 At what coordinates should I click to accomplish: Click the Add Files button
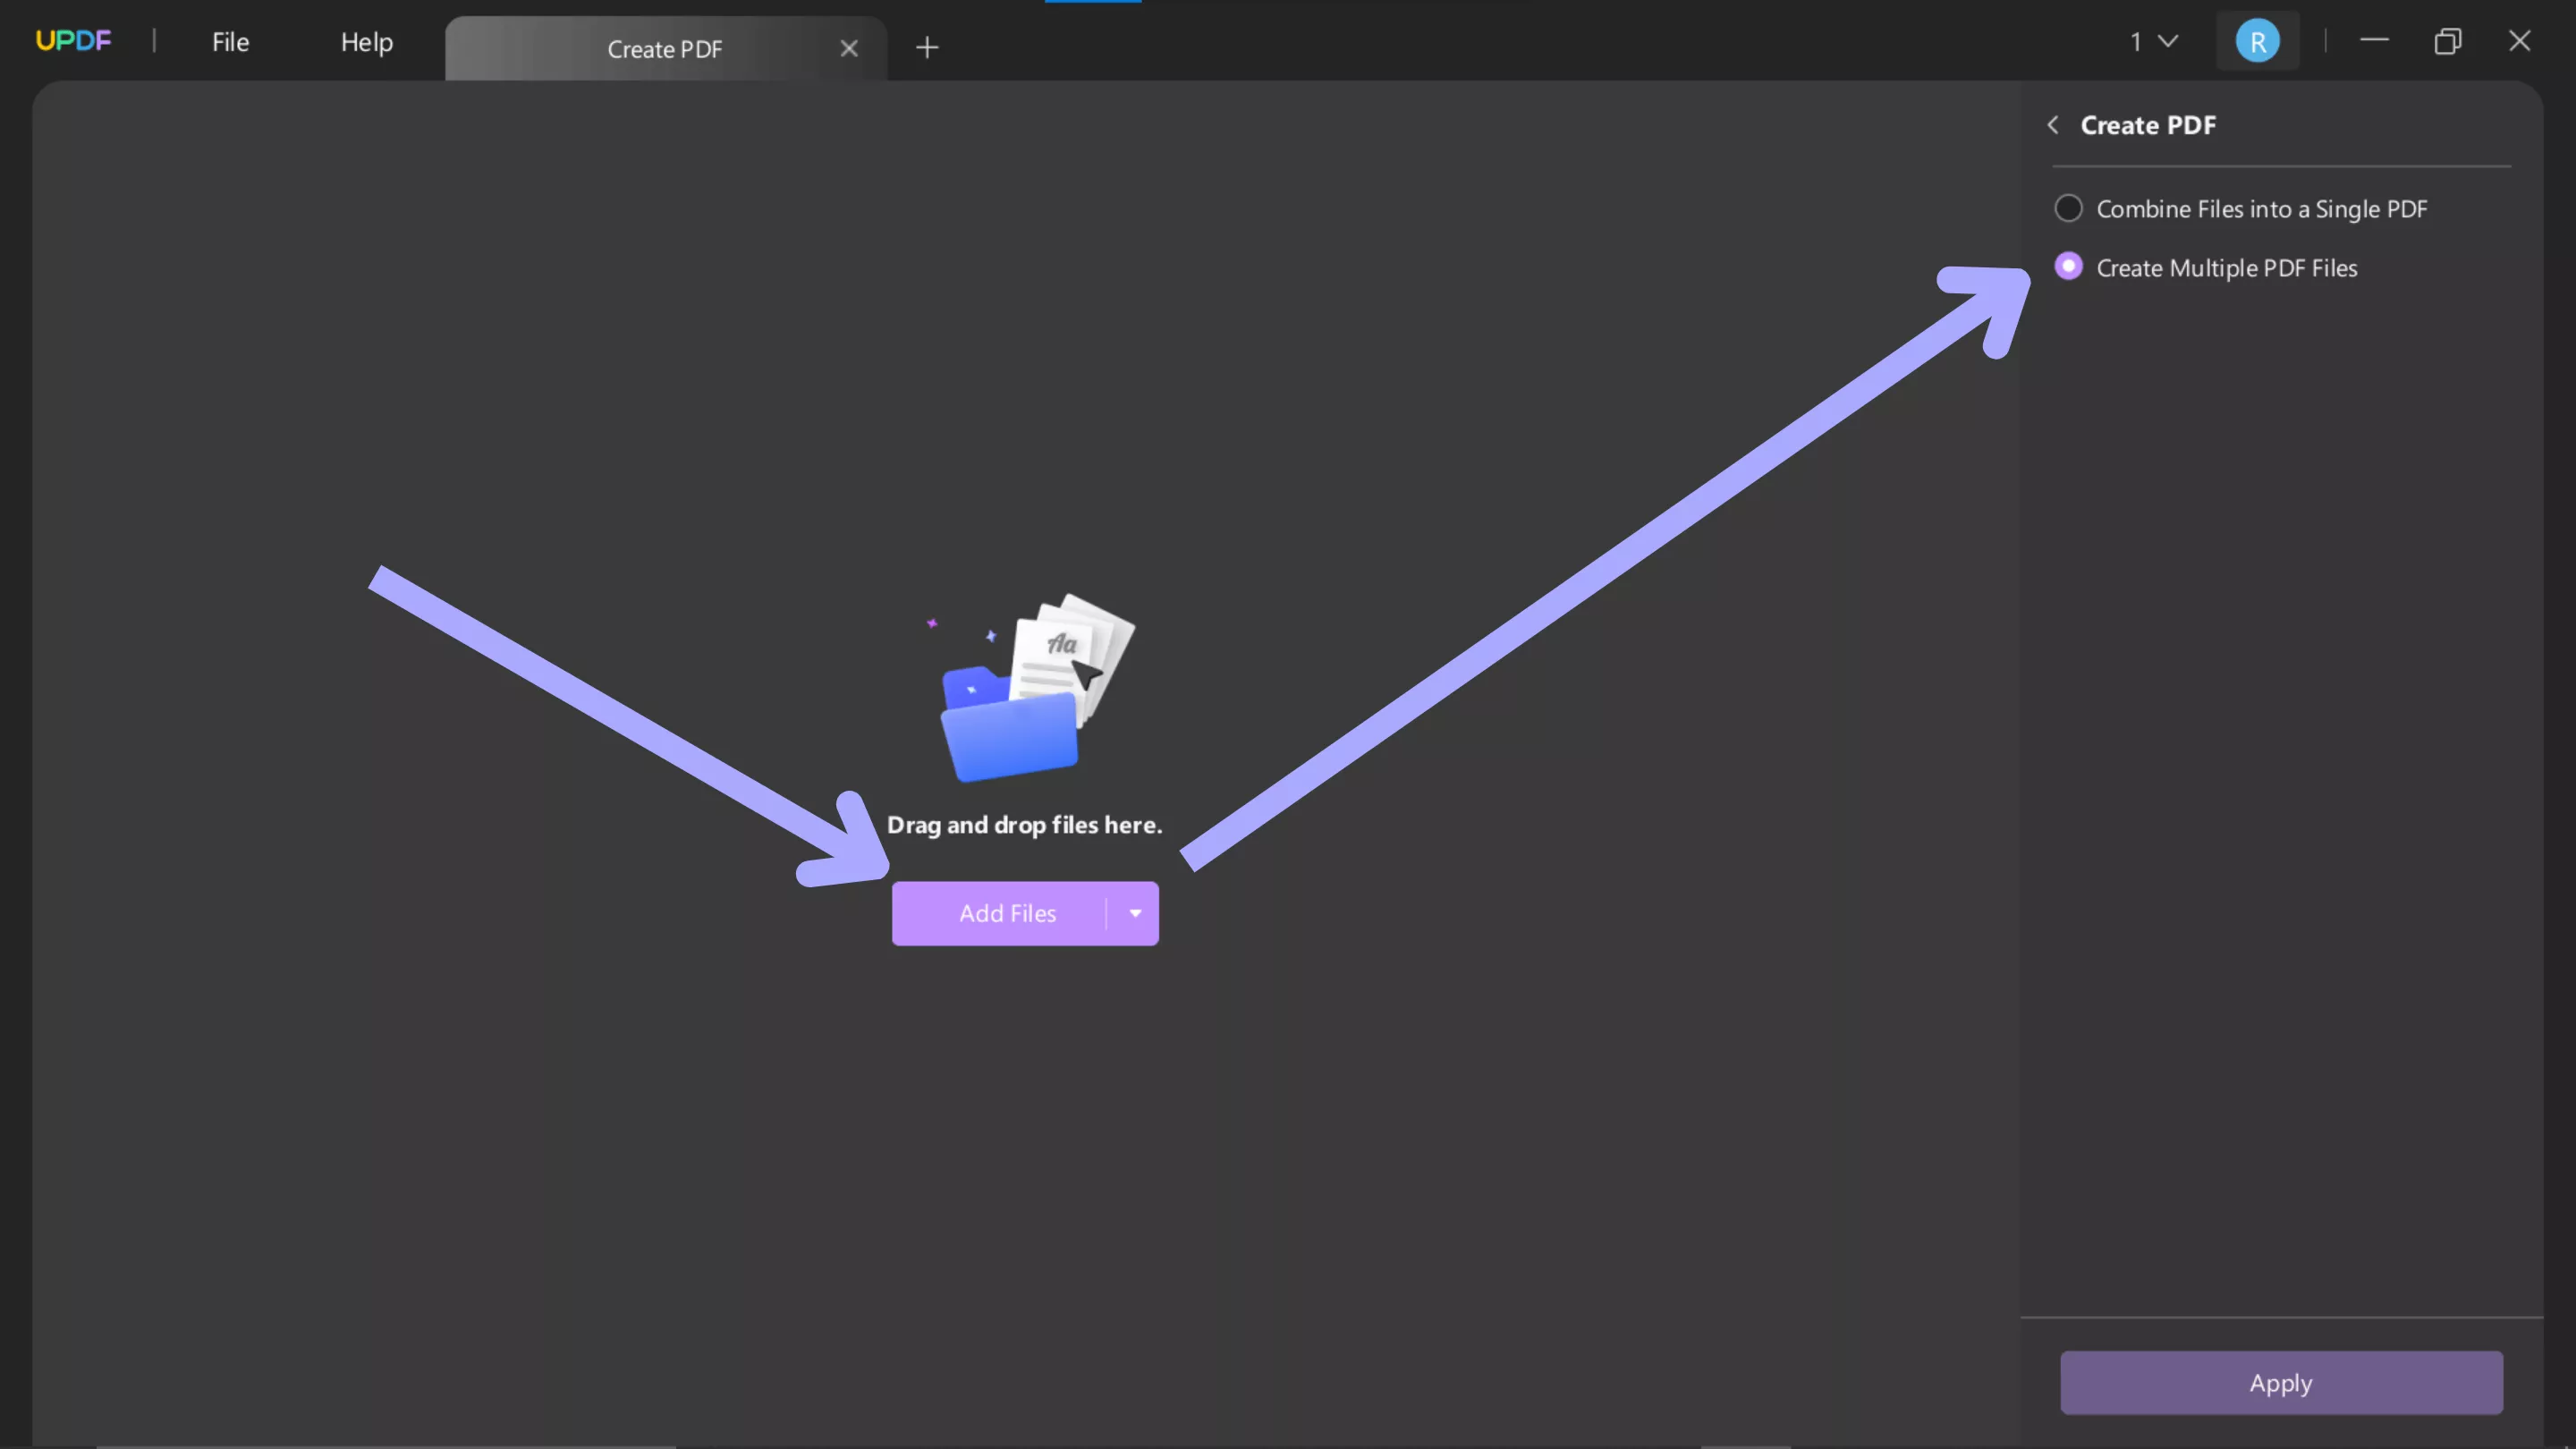click(x=1006, y=913)
